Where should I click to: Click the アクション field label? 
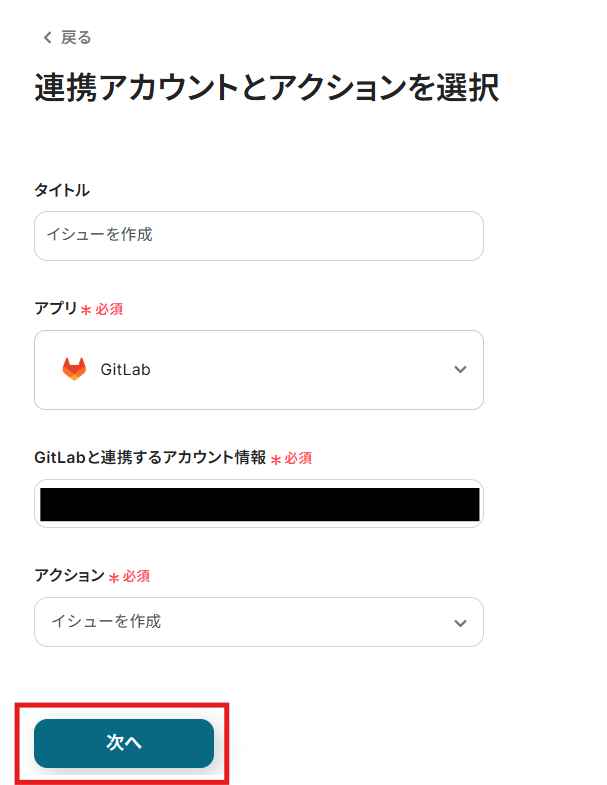(70, 575)
